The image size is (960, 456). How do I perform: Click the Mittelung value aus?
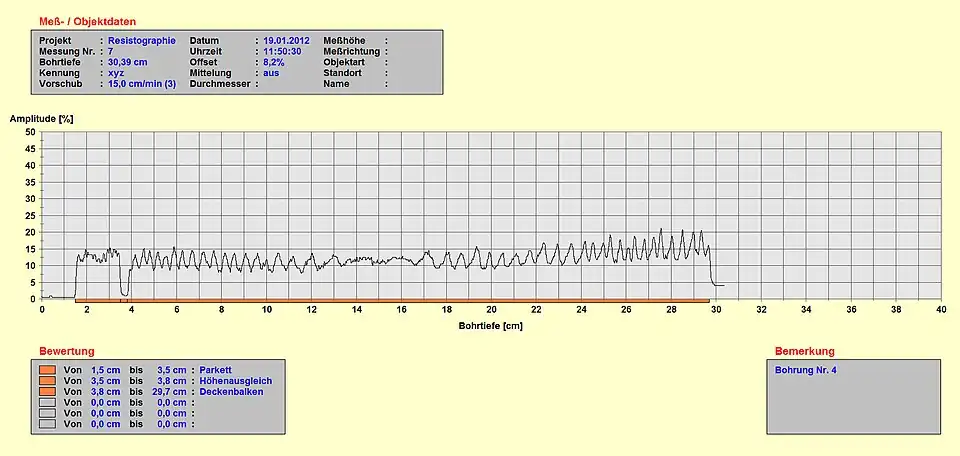pos(271,73)
